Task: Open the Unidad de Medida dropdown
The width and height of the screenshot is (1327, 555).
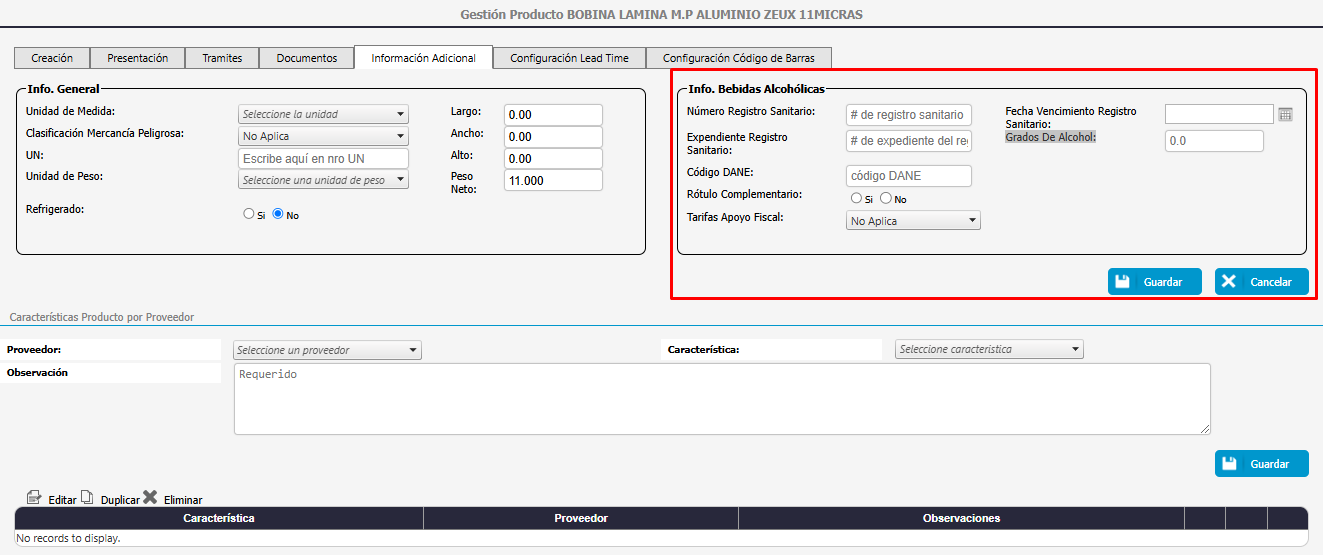Action: point(323,114)
